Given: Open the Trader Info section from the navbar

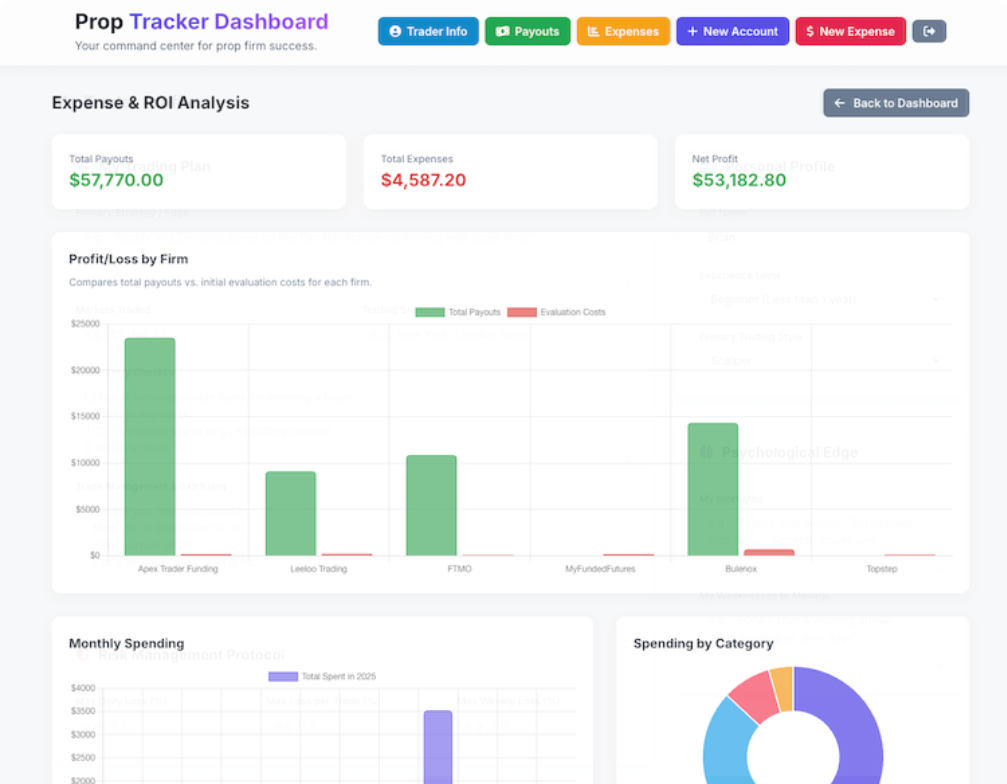Looking at the screenshot, I should point(428,31).
